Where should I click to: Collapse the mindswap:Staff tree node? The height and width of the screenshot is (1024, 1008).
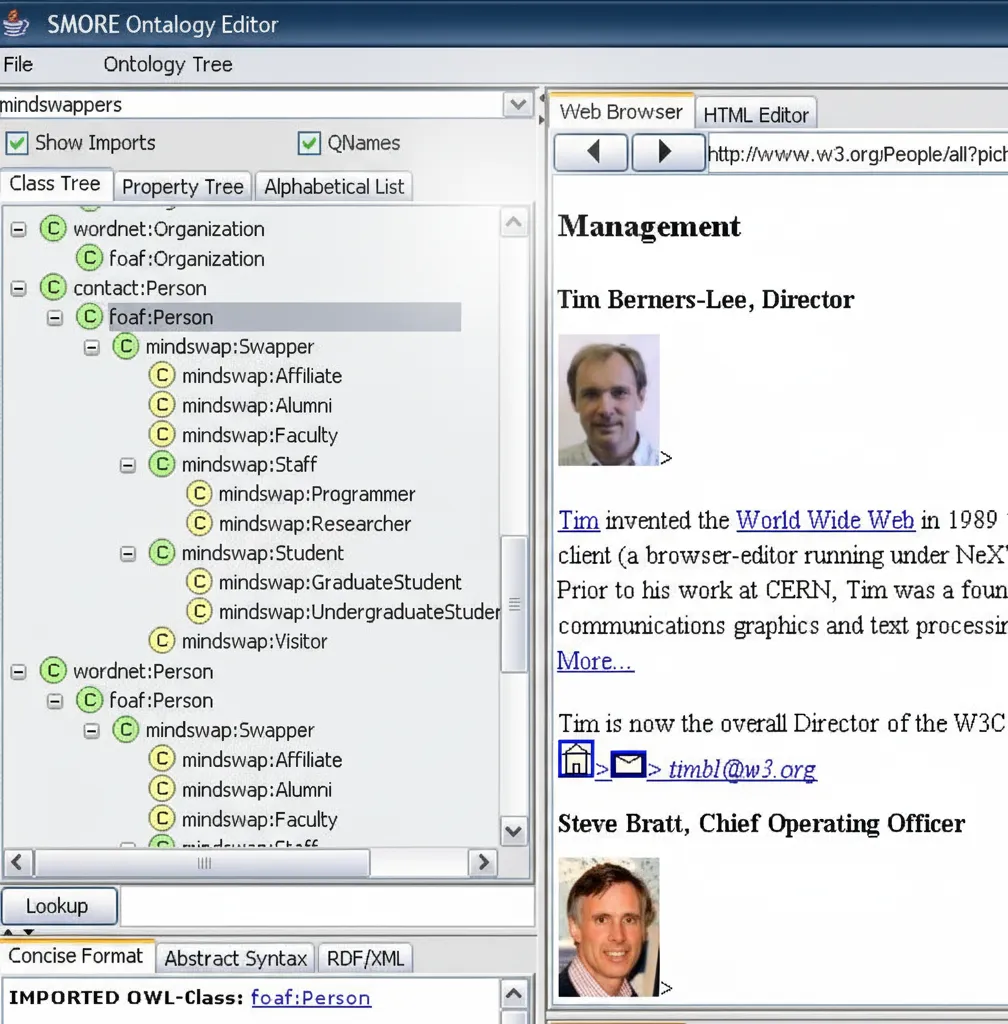[128, 465]
